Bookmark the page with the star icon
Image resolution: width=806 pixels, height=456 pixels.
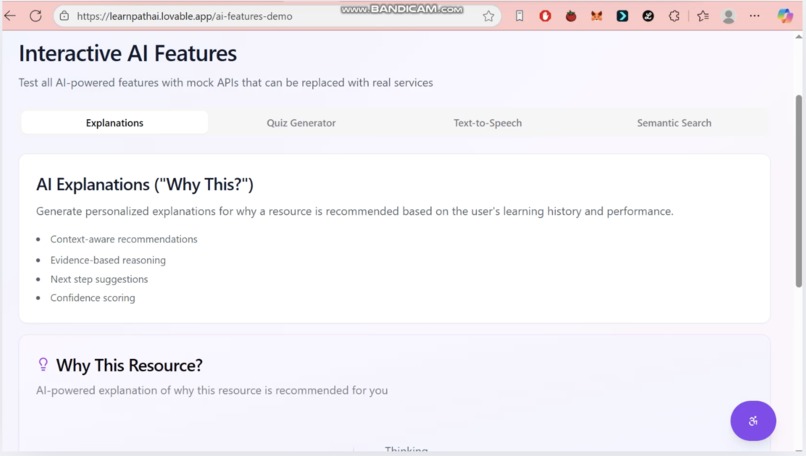488,16
